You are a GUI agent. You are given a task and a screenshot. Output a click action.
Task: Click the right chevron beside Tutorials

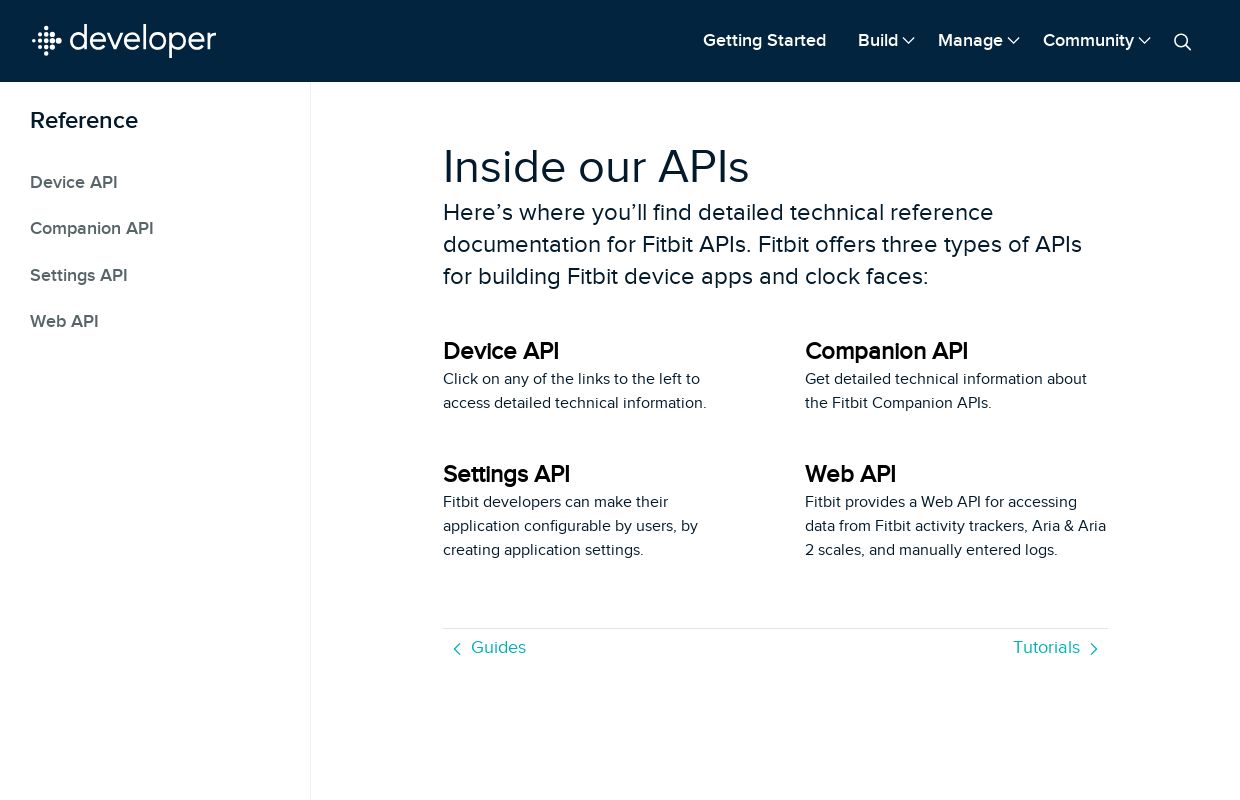tap(1094, 649)
